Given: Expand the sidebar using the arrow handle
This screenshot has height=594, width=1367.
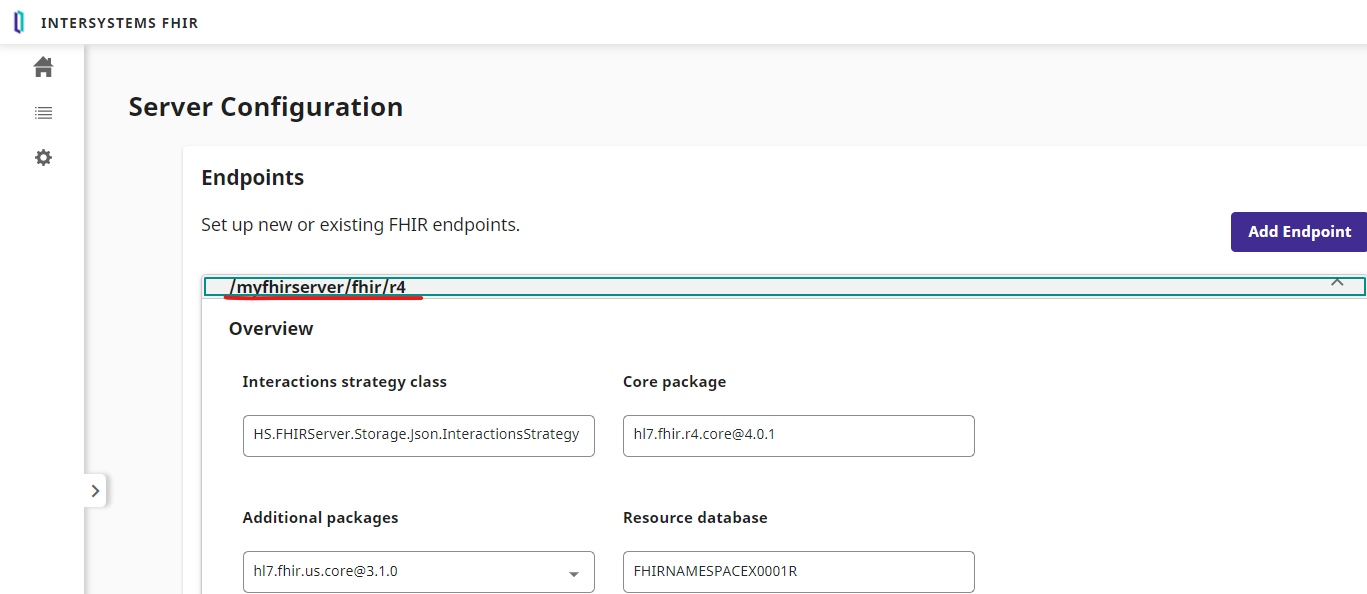Looking at the screenshot, I should 95,490.
